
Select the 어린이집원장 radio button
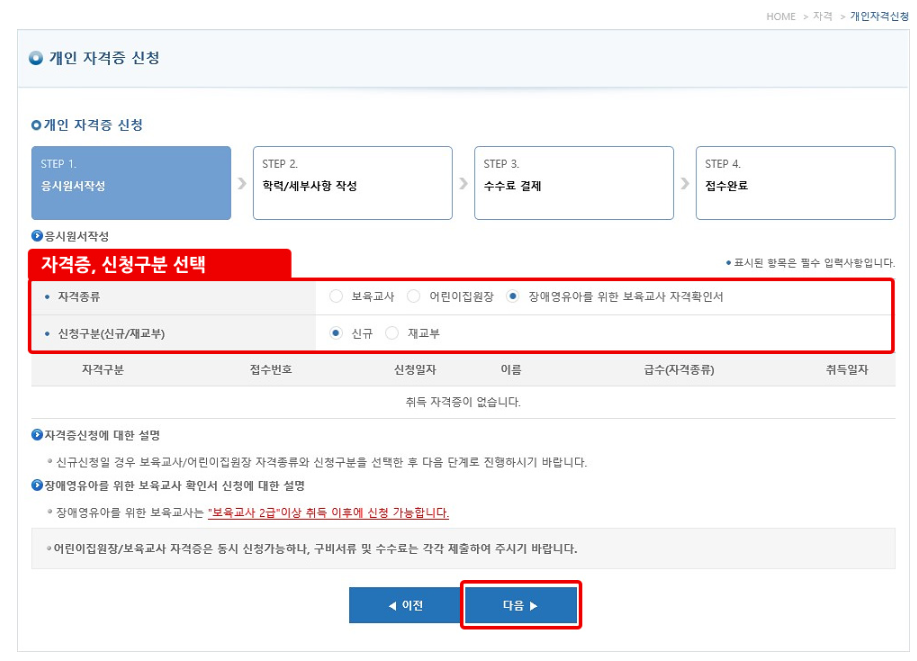tap(413, 297)
